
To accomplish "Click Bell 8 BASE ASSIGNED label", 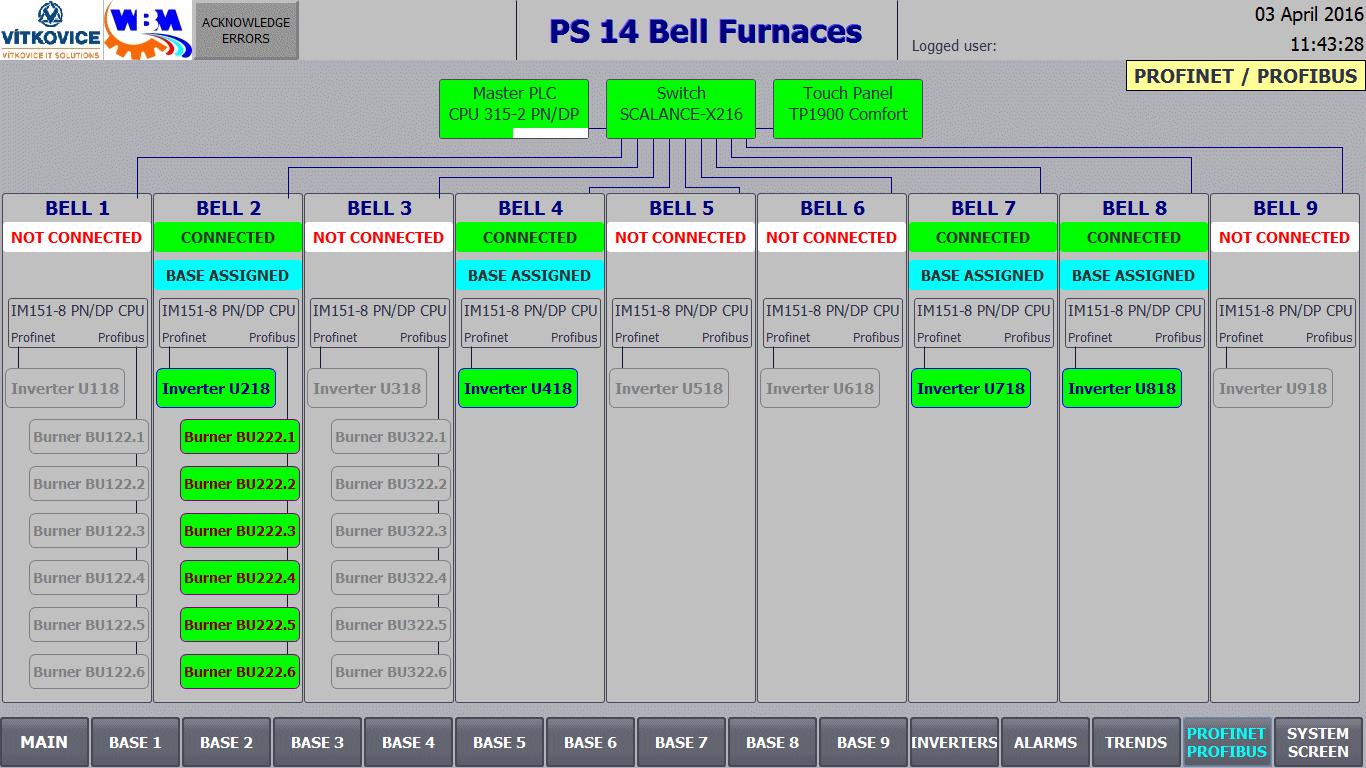I will [1134, 275].
